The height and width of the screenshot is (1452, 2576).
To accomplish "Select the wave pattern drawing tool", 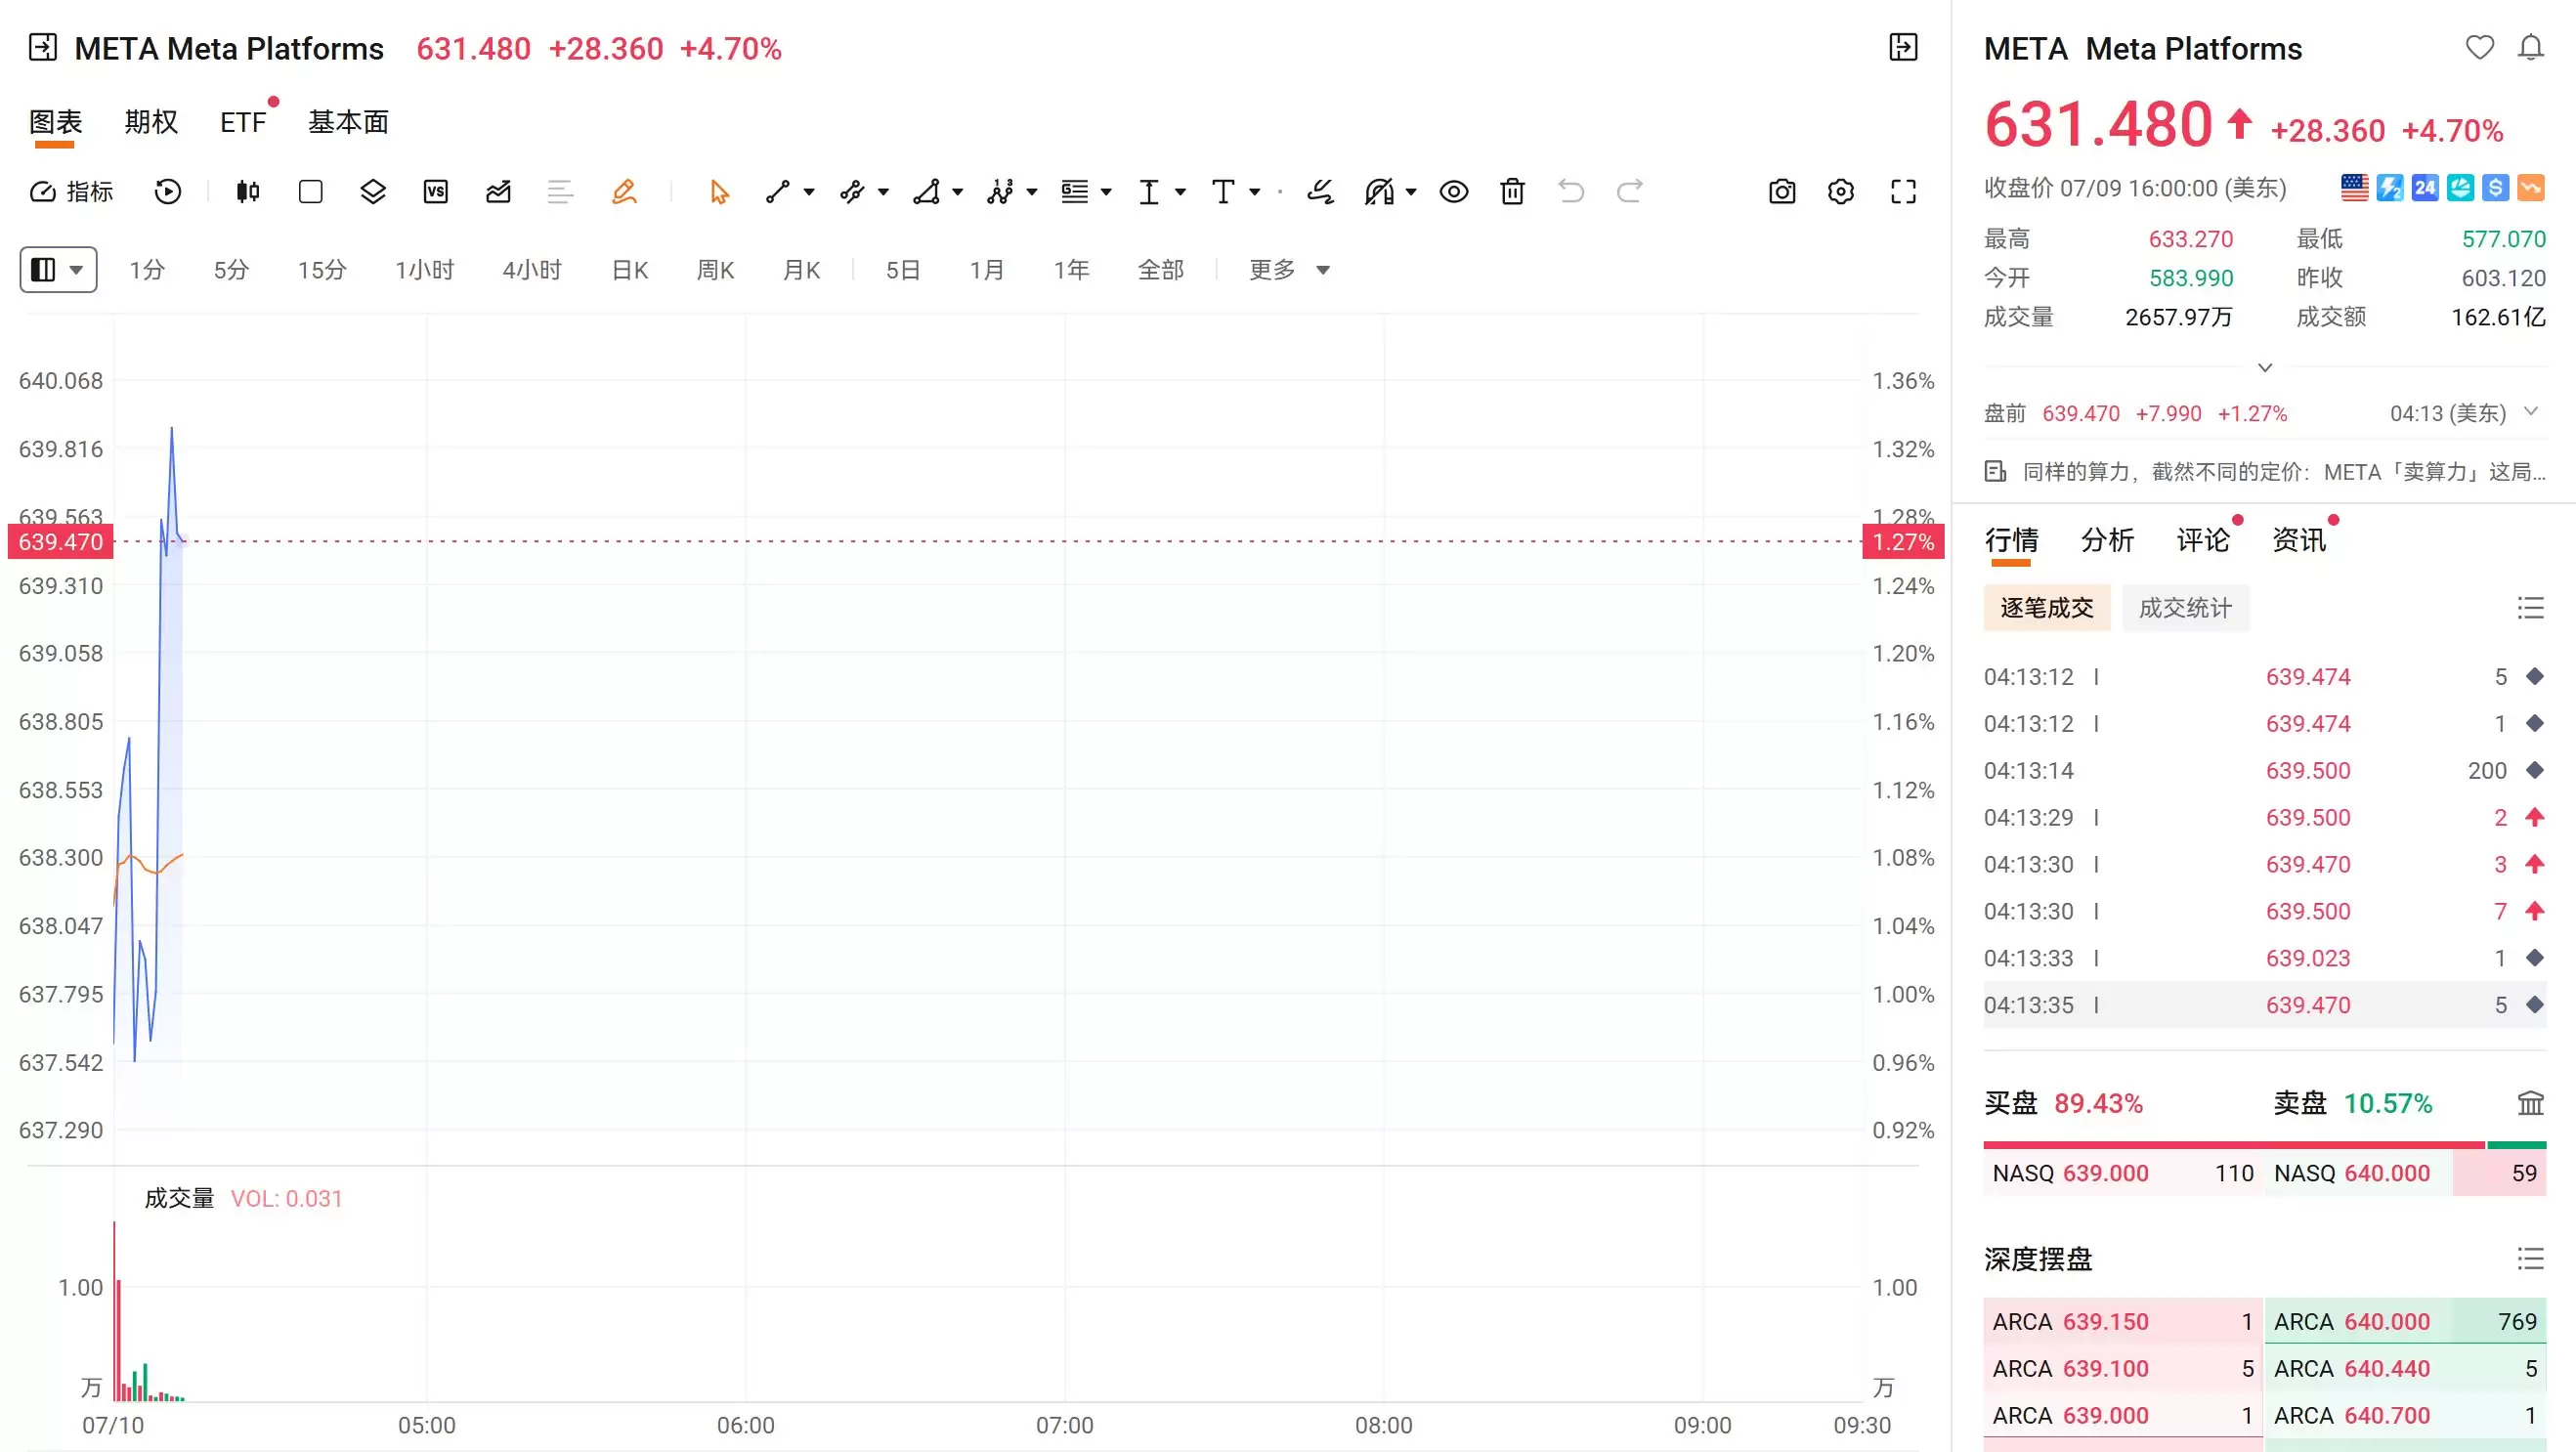I will tap(1000, 191).
